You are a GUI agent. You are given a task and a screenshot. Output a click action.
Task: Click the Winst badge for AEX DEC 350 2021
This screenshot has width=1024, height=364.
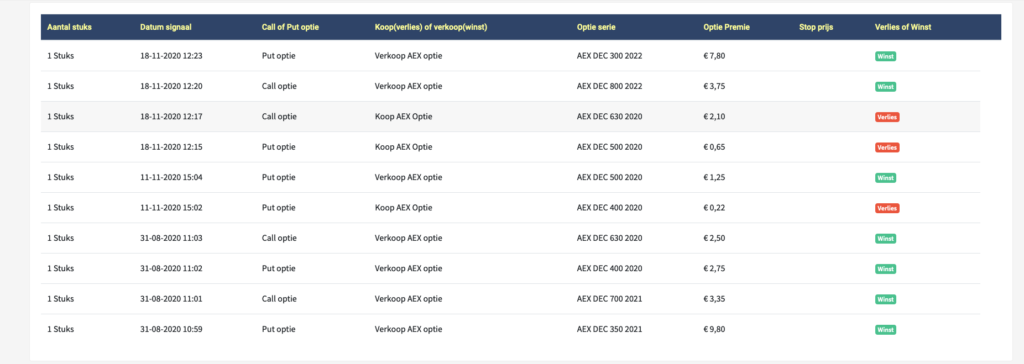coord(885,329)
